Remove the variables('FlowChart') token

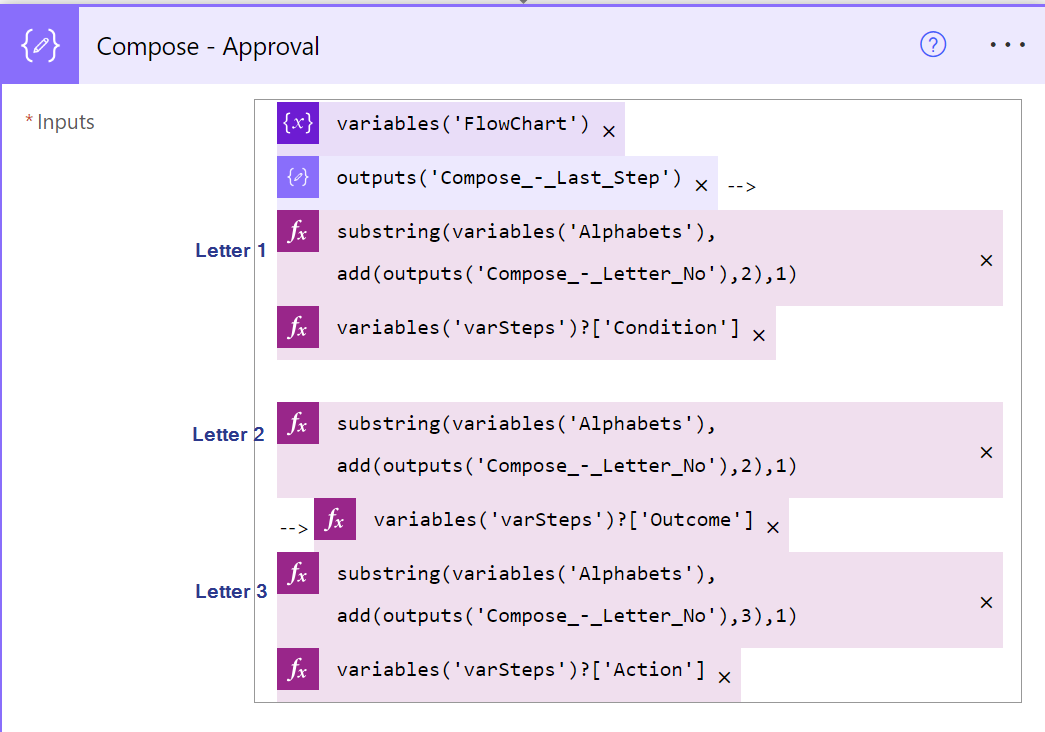pos(609,130)
